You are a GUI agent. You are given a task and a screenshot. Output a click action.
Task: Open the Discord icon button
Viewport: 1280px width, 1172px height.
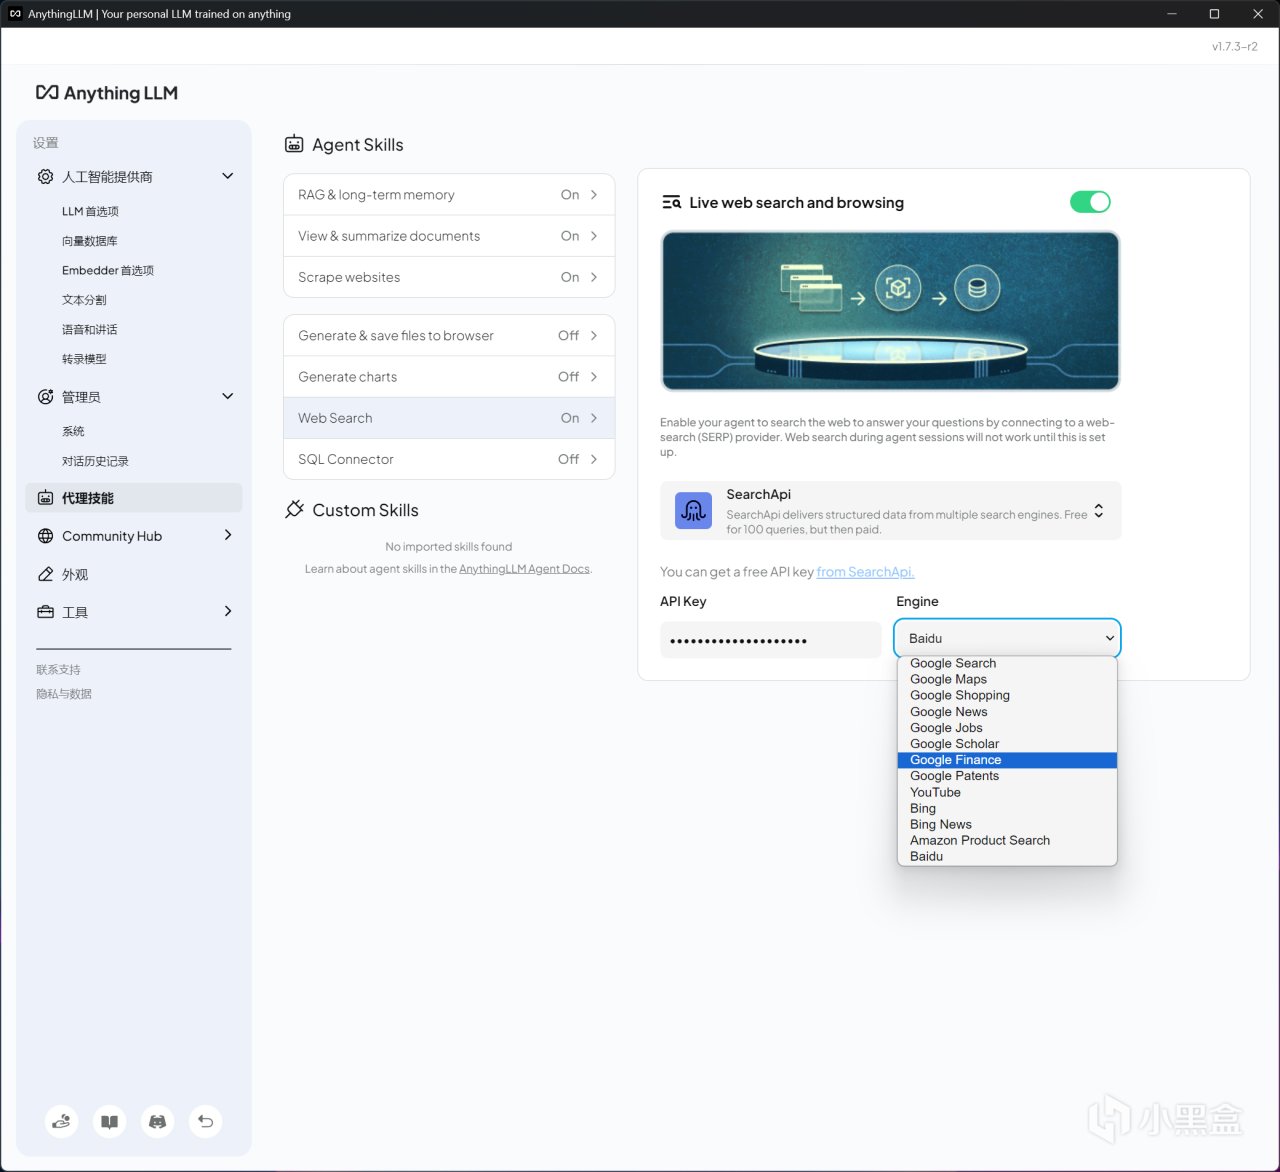pos(157,1121)
